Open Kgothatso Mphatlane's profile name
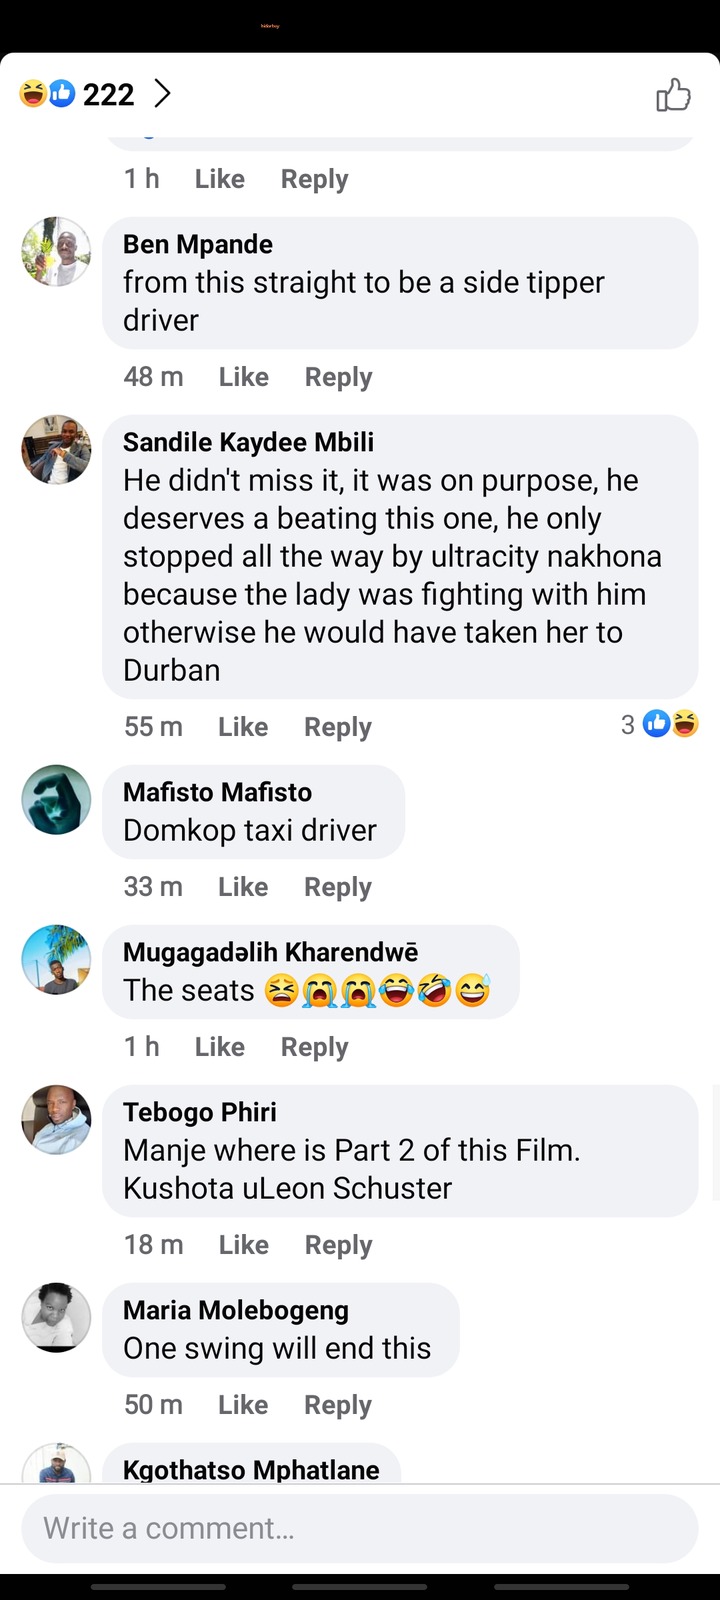The height and width of the screenshot is (1600, 720). 251,1470
